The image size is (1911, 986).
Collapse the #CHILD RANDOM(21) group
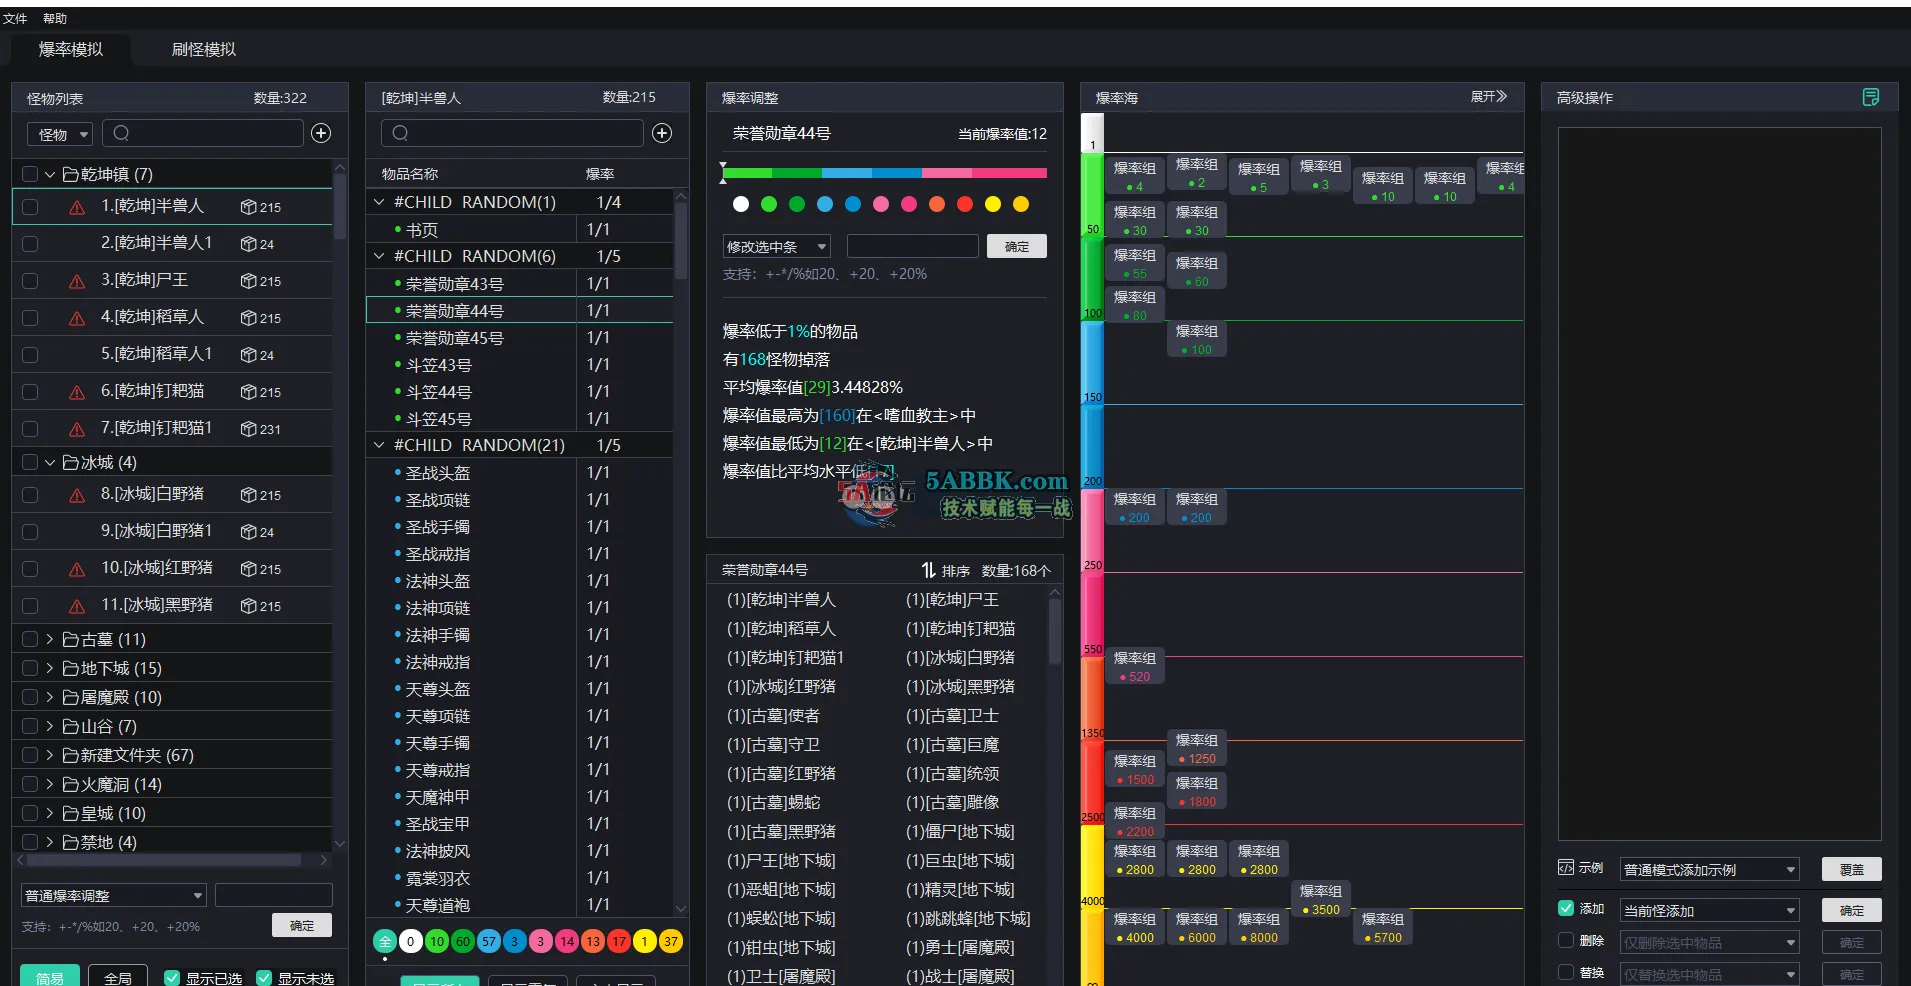pos(379,445)
